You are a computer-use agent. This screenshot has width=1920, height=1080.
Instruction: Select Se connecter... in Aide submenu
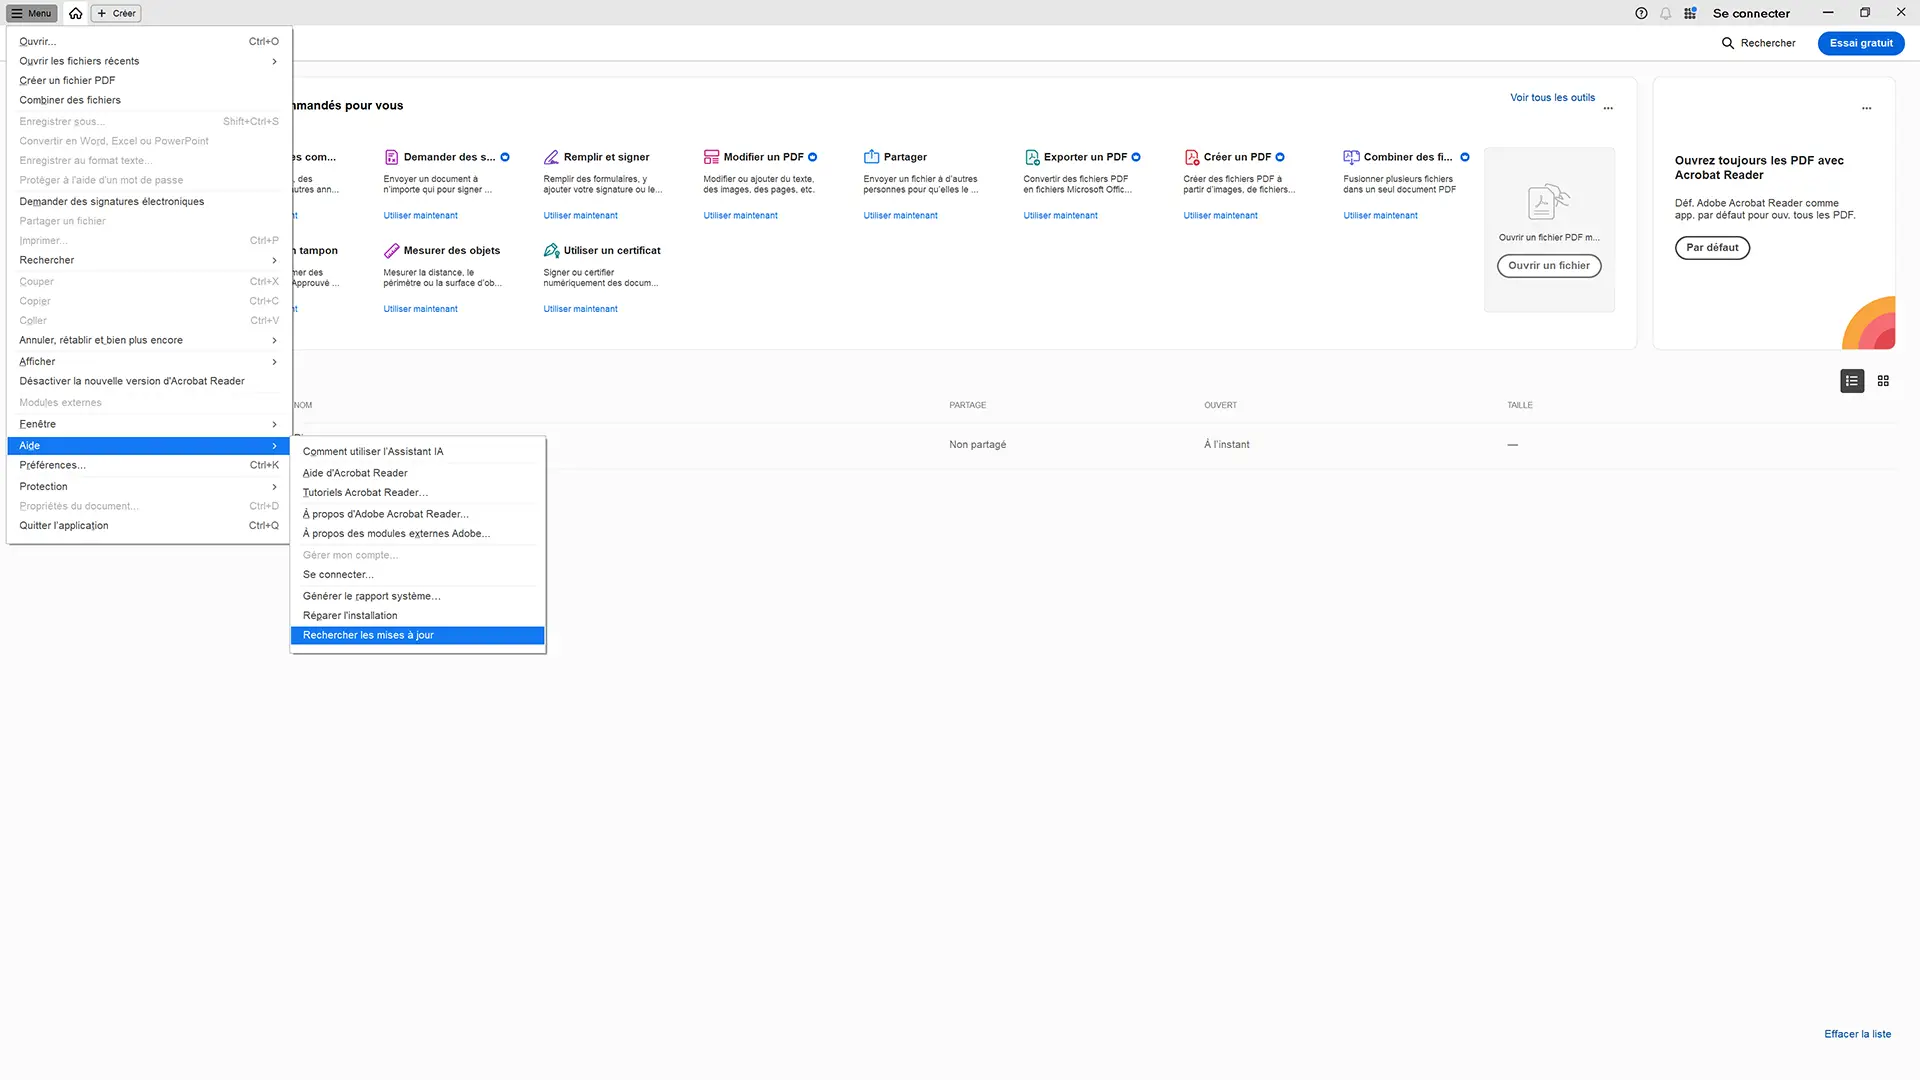tap(417, 575)
